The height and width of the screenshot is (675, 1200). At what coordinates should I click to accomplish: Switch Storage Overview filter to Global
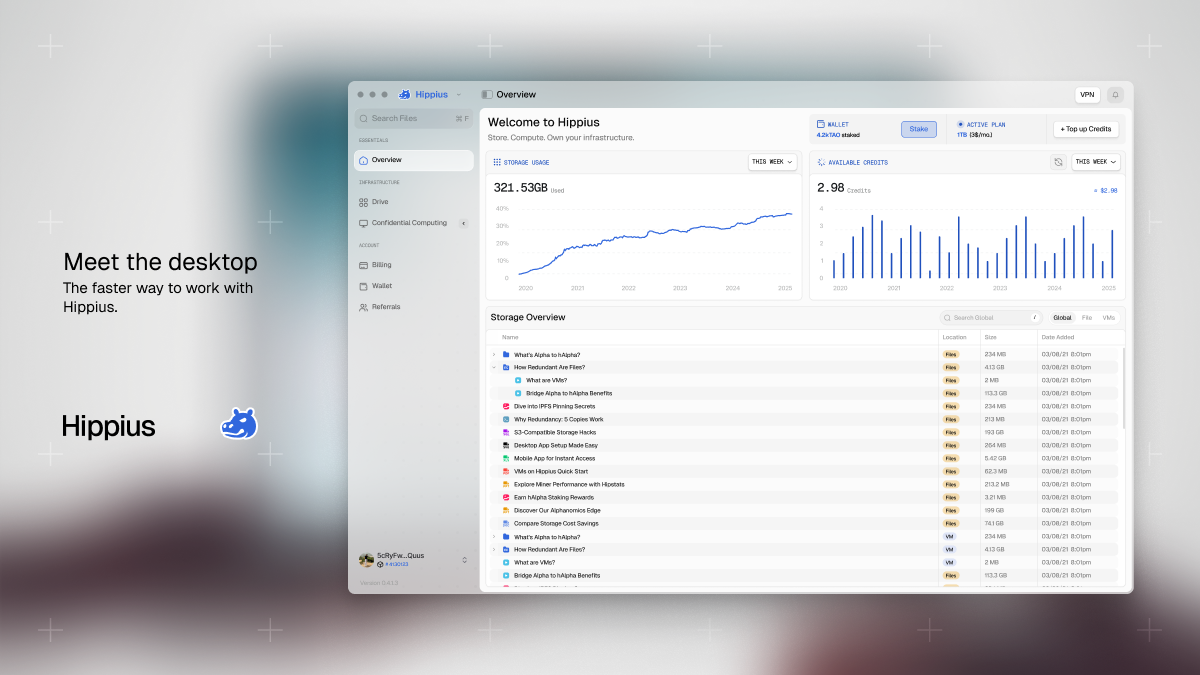pyautogui.click(x=1062, y=317)
